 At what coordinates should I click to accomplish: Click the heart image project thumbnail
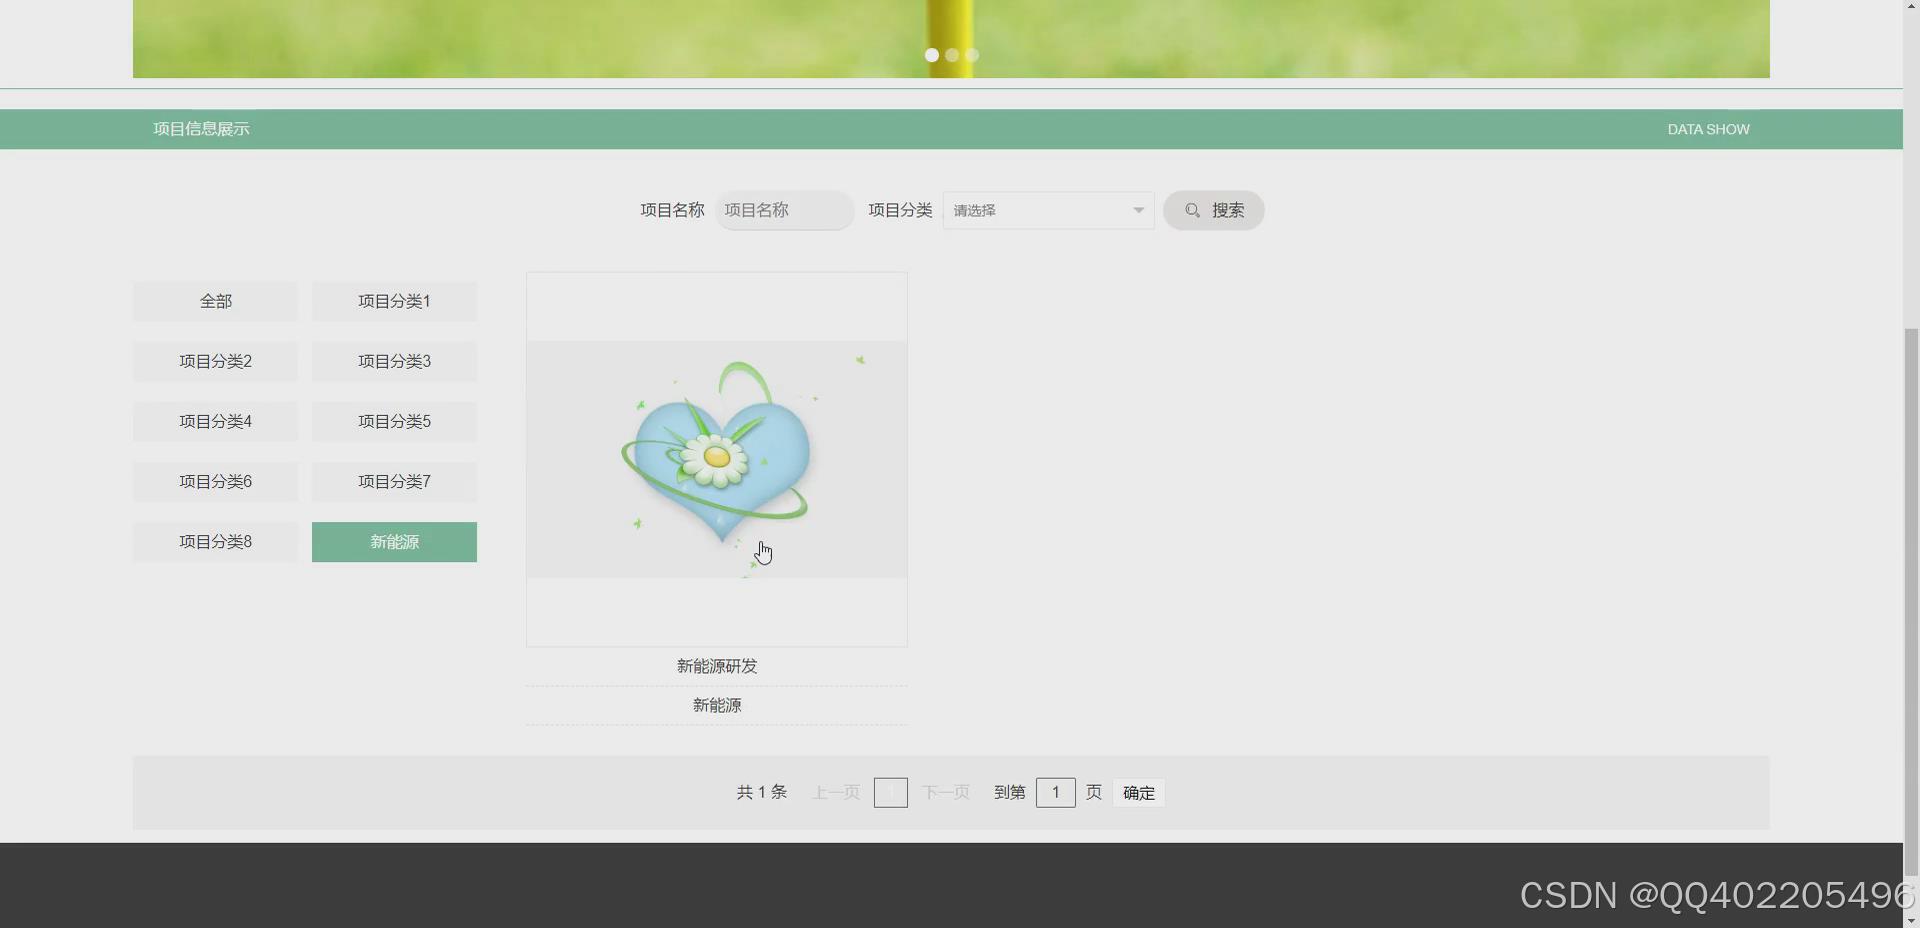click(716, 459)
